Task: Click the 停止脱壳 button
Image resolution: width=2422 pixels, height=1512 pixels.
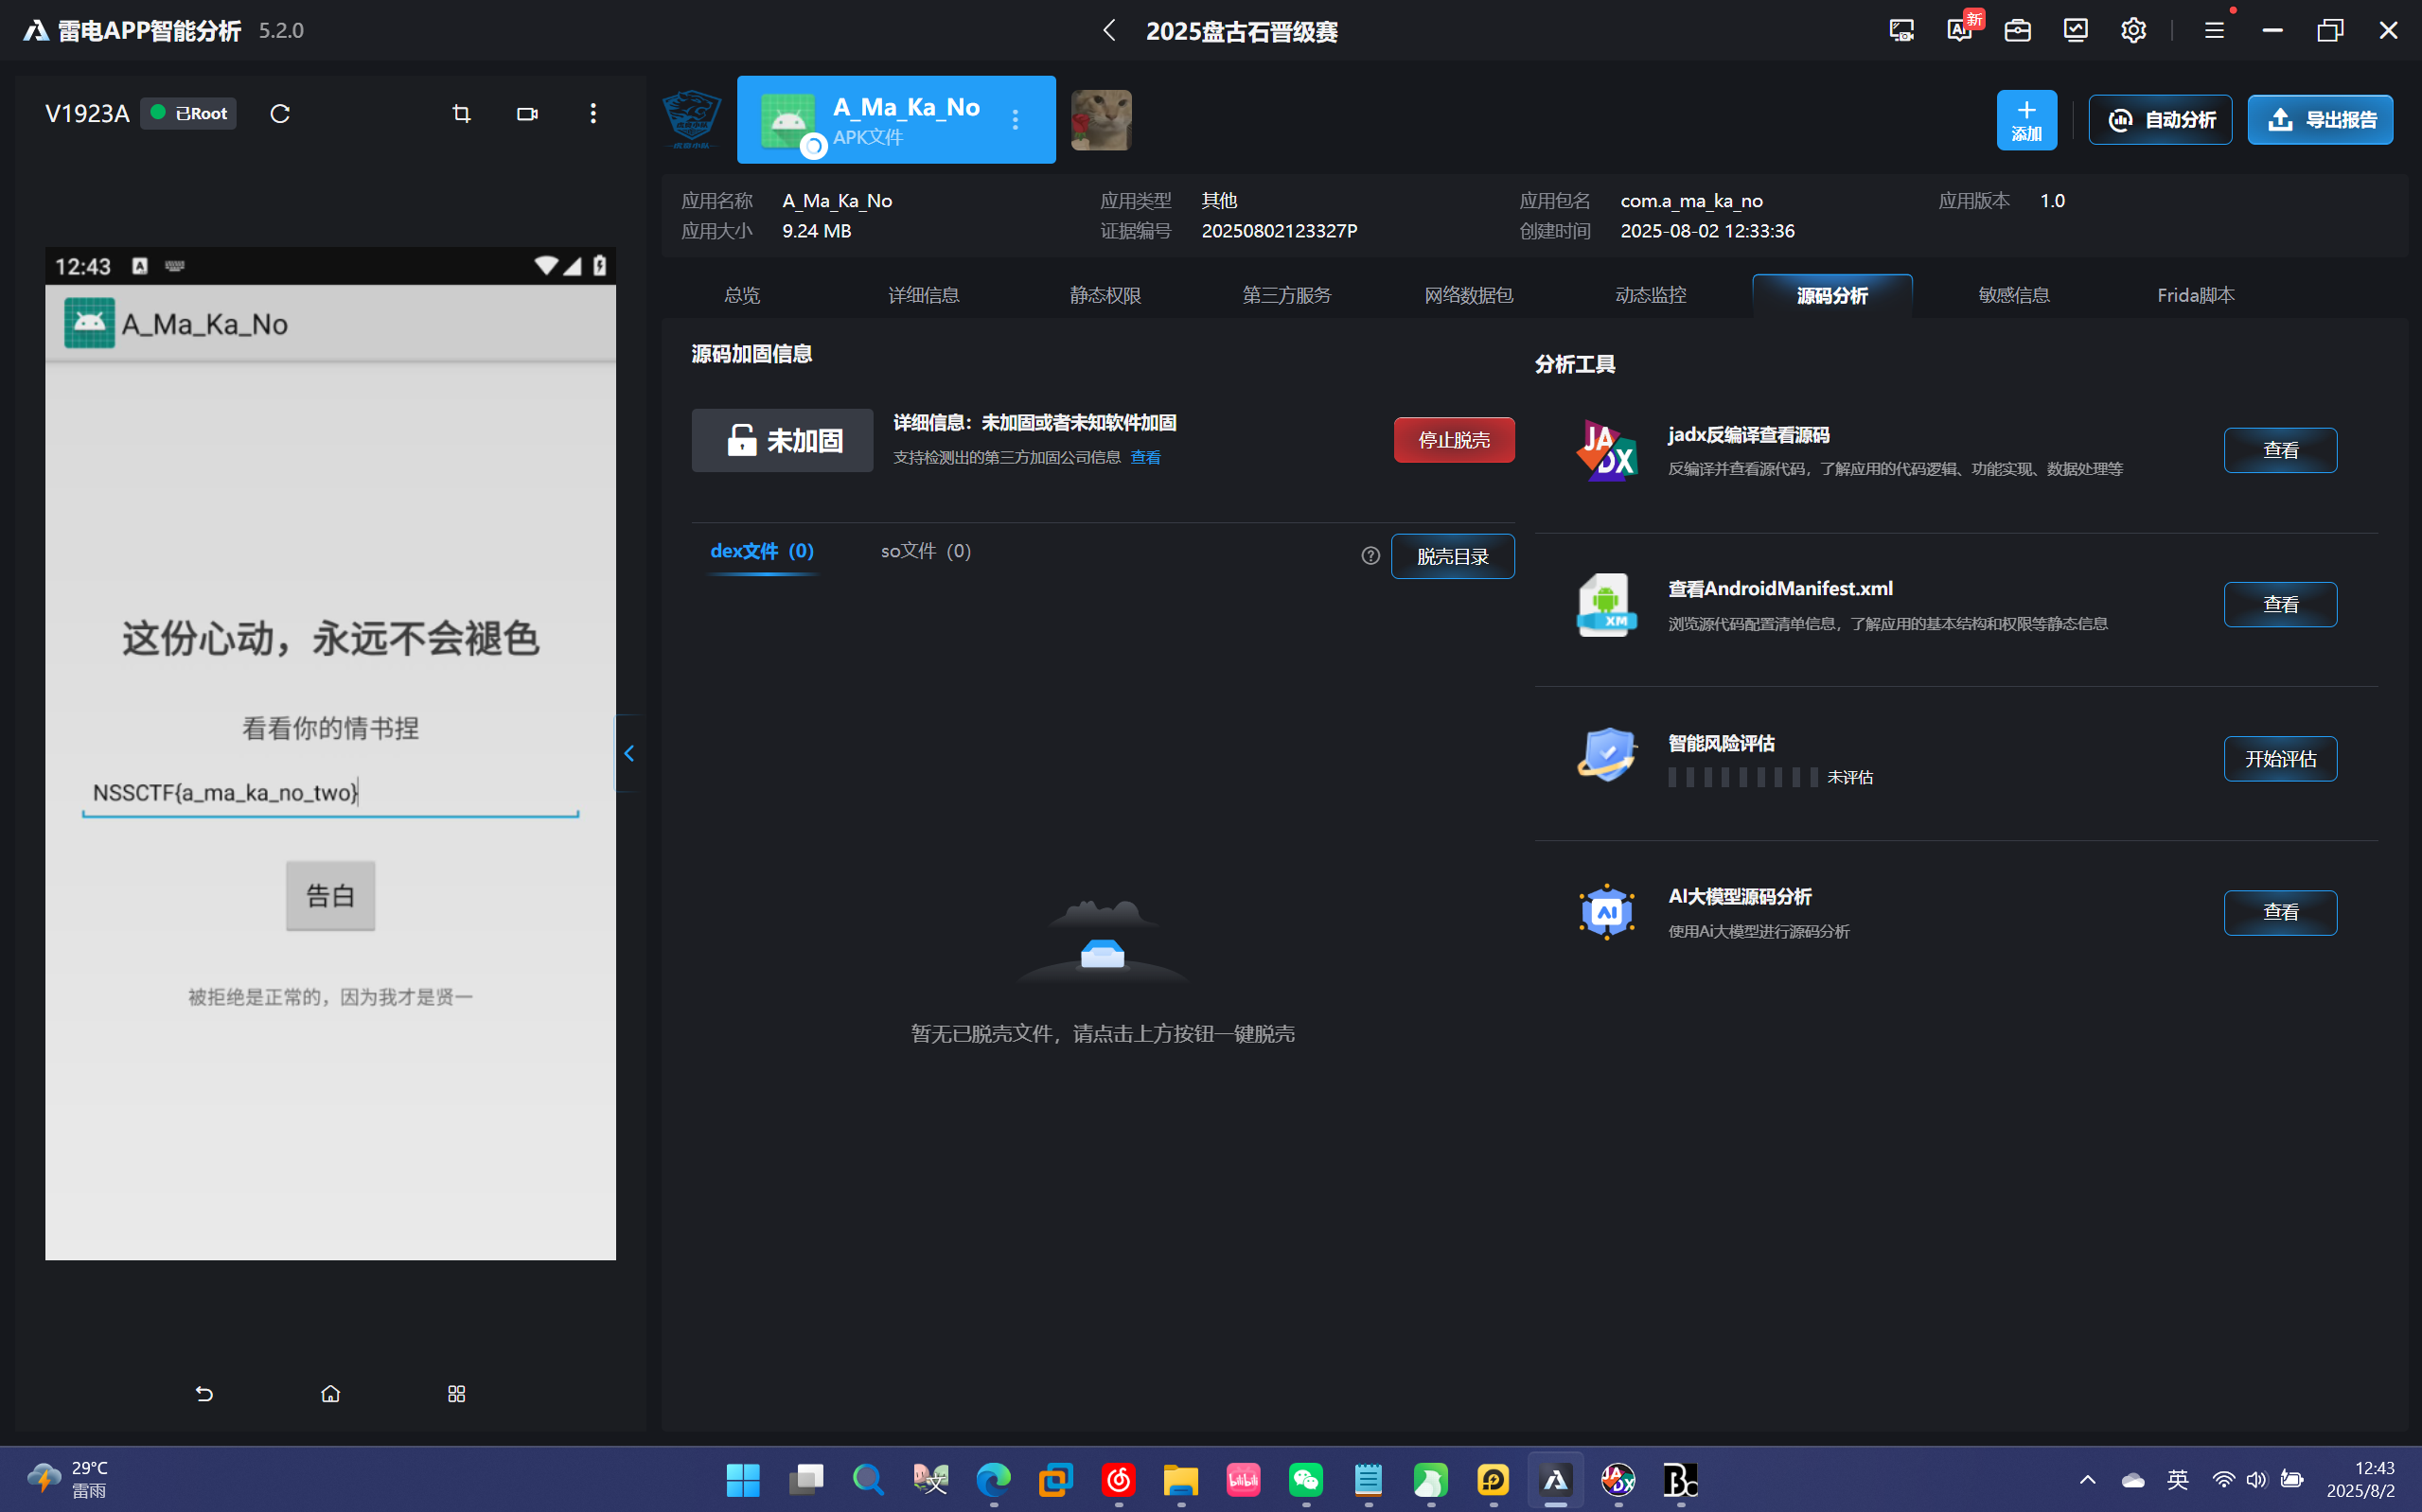Action: pyautogui.click(x=1453, y=440)
